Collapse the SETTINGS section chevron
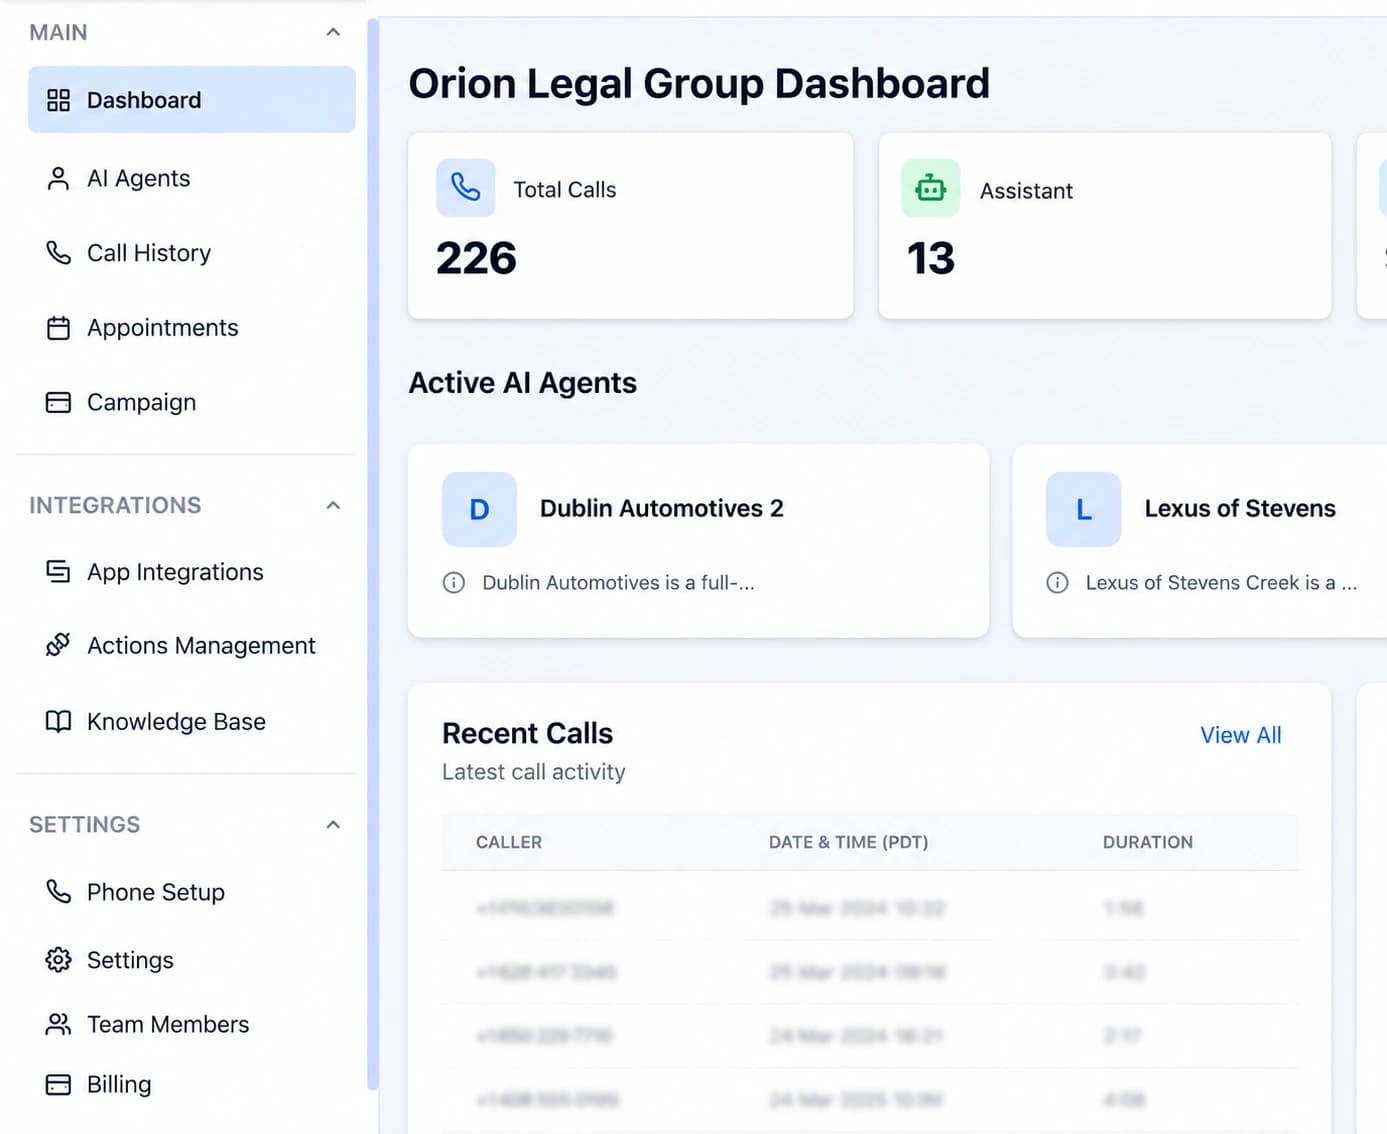This screenshot has width=1387, height=1134. [x=333, y=825]
